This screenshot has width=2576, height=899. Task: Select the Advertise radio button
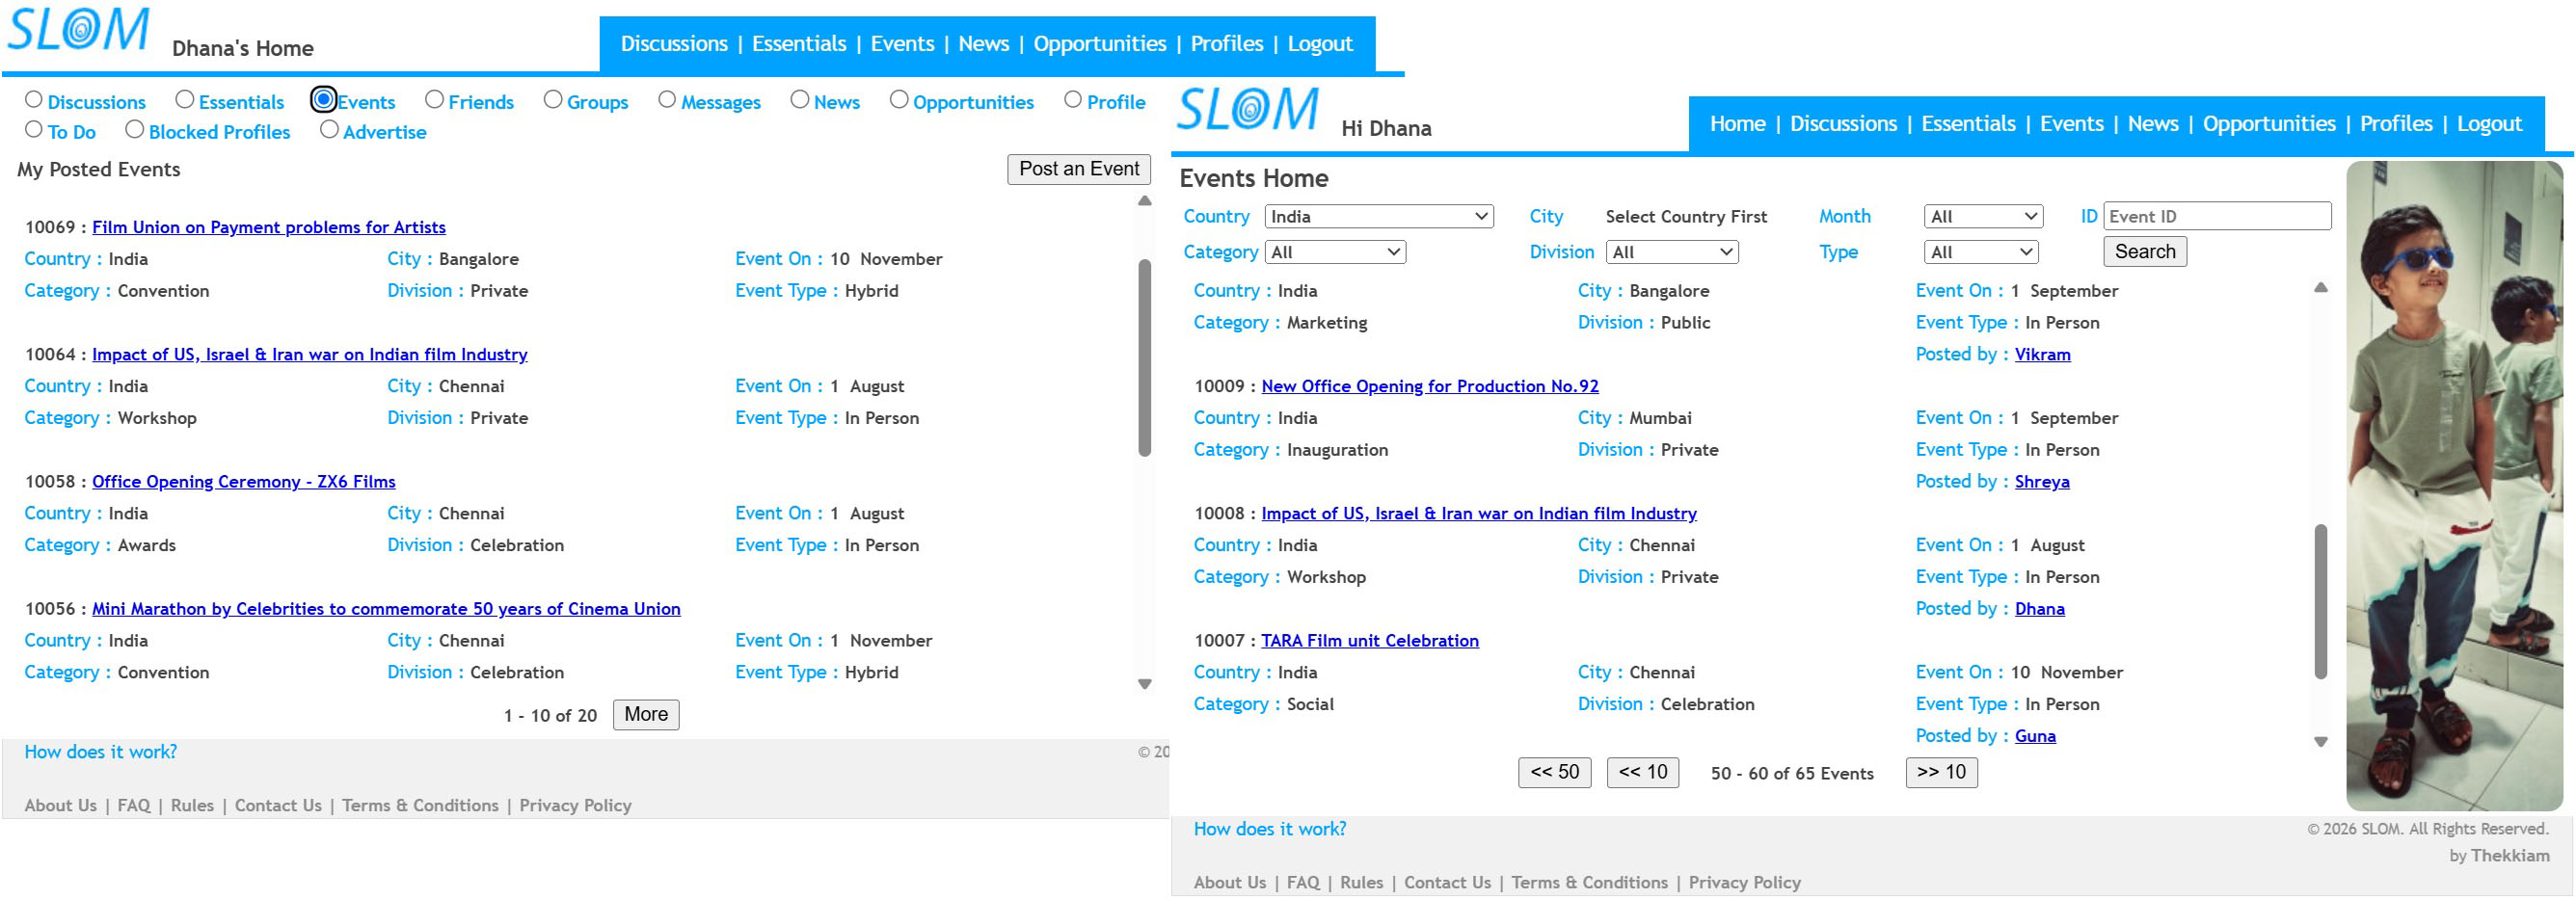(x=329, y=130)
